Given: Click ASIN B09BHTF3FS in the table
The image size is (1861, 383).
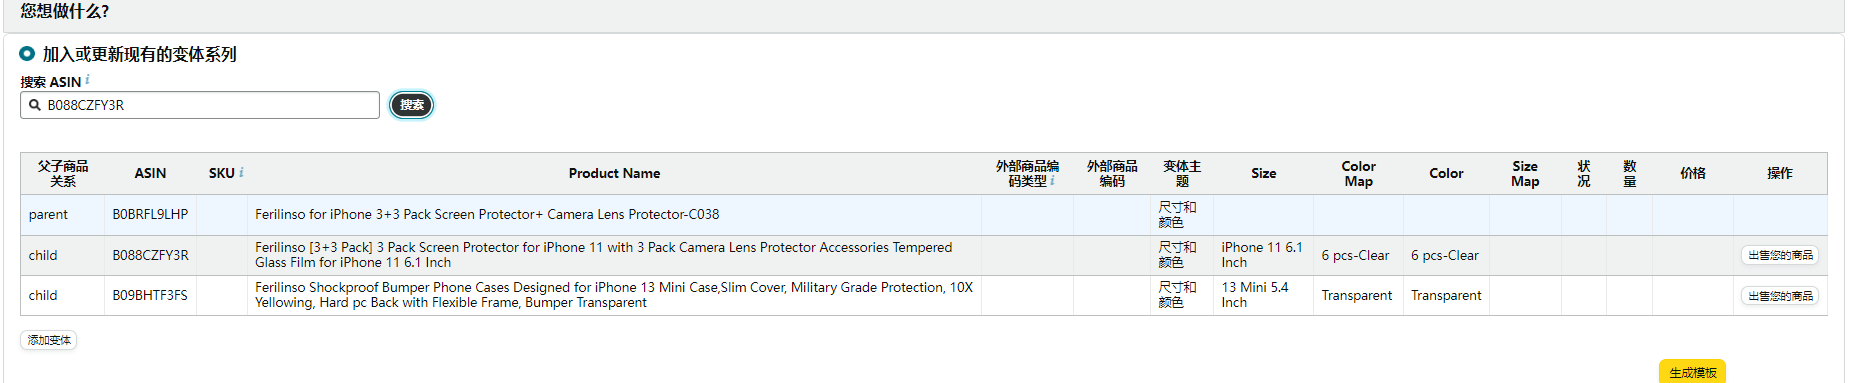Looking at the screenshot, I should 150,295.
